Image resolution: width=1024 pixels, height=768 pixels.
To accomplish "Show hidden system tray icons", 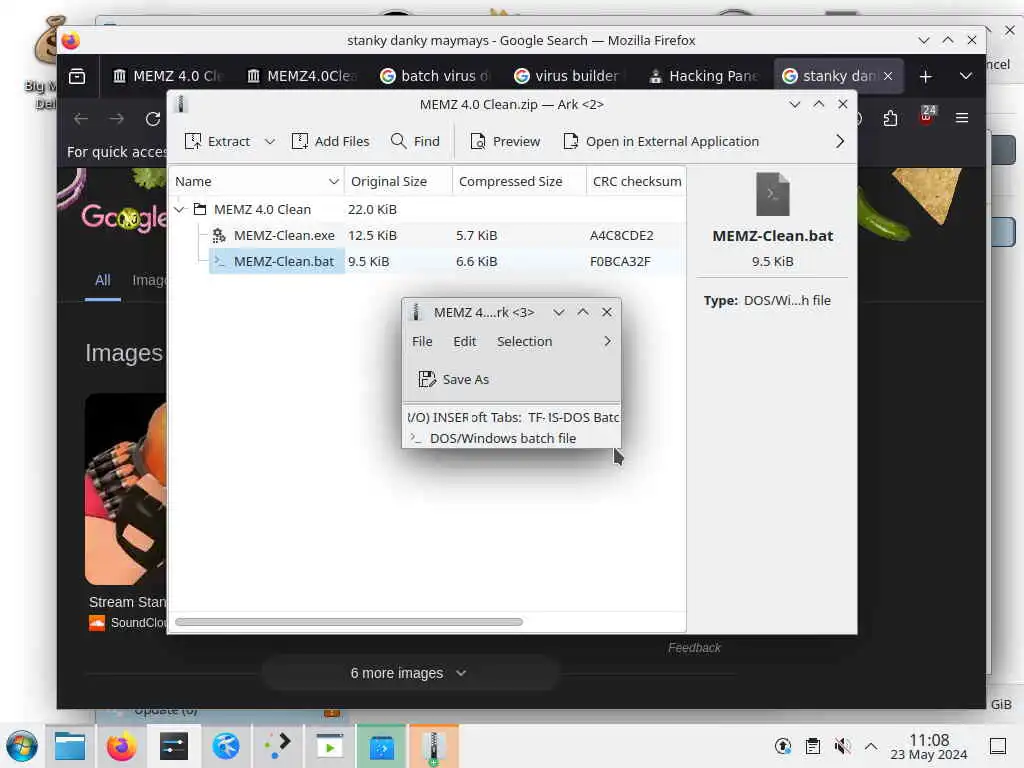I will click(x=871, y=746).
